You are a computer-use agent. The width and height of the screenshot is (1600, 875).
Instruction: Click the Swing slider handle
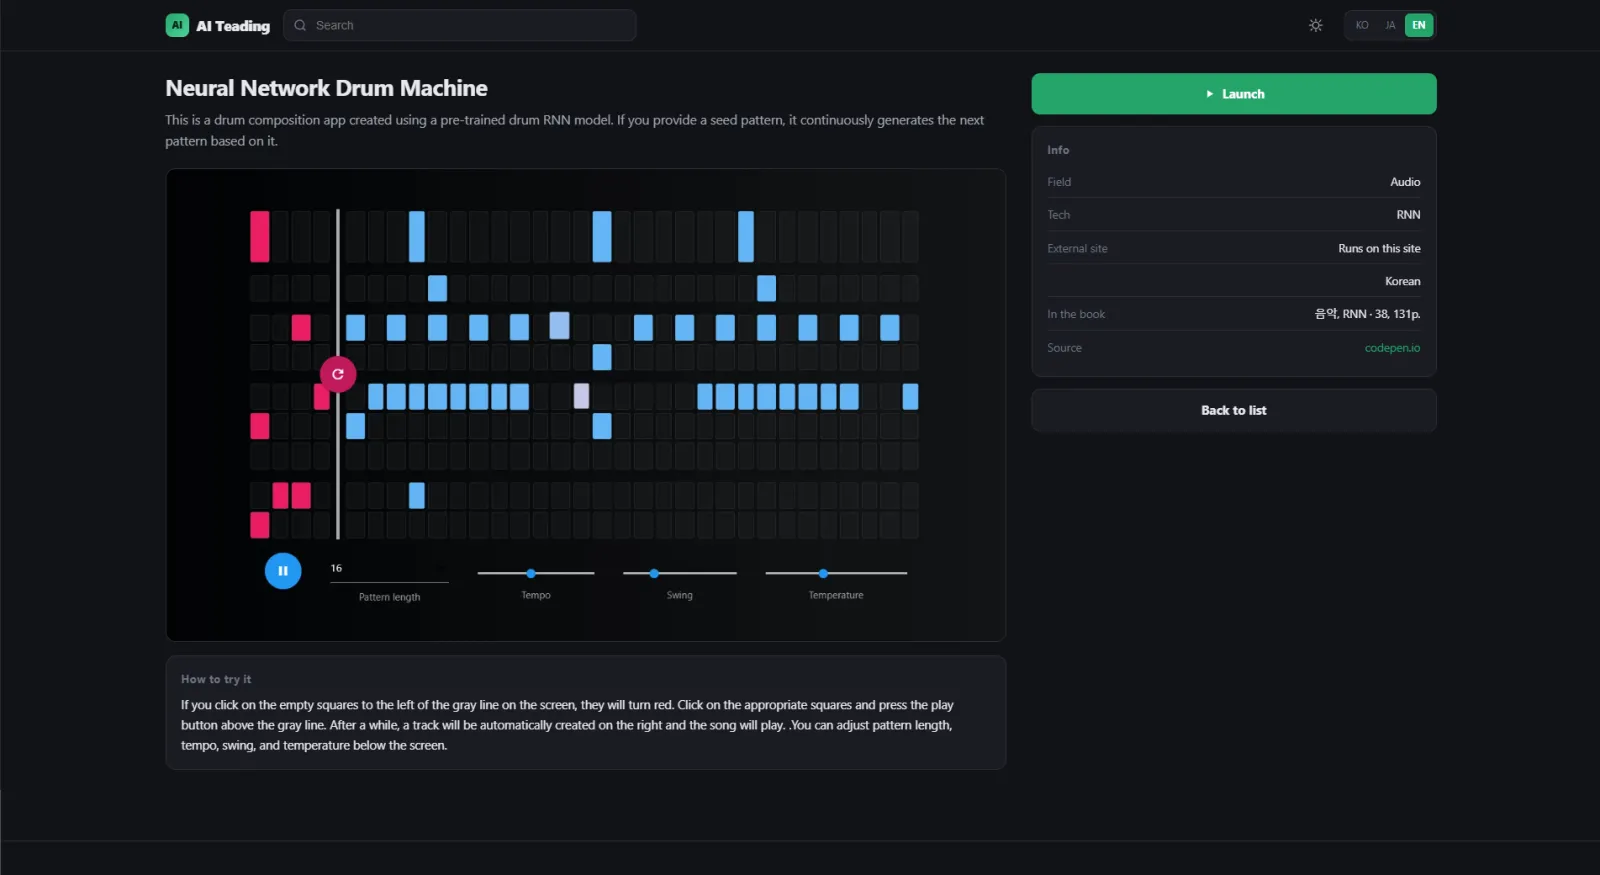pos(654,573)
